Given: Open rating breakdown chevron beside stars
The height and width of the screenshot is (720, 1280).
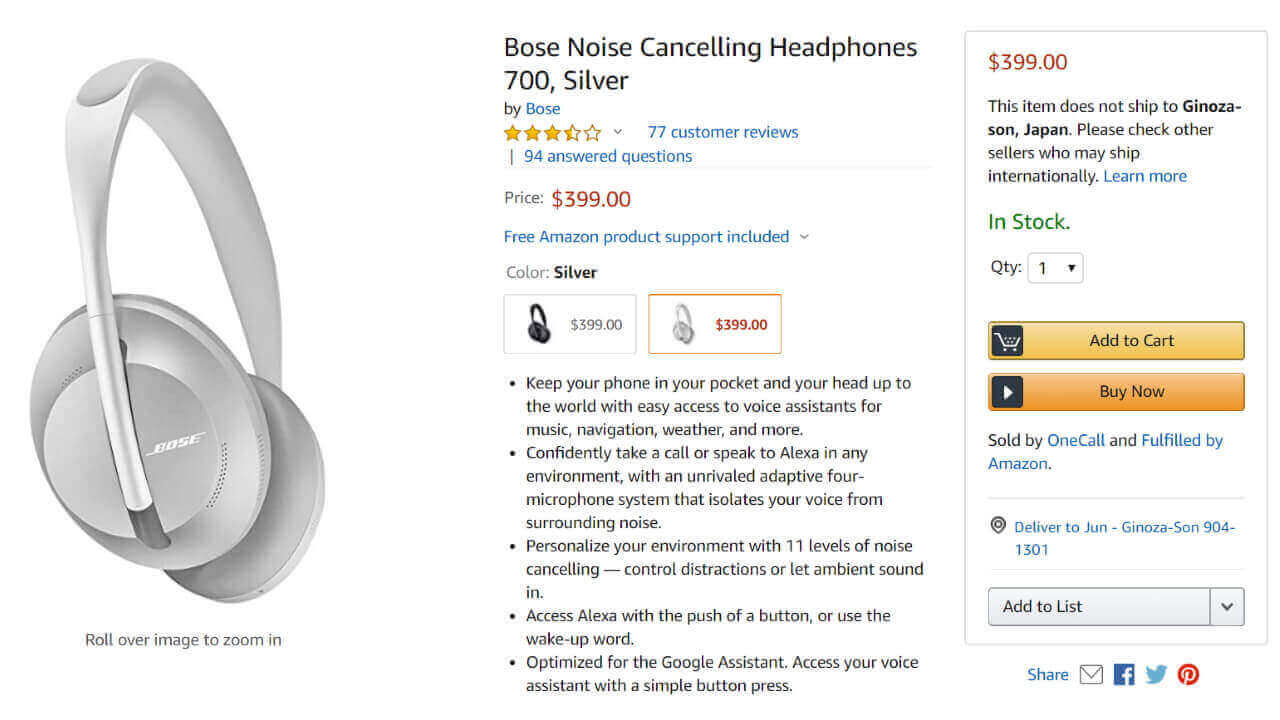Looking at the screenshot, I should pyautogui.click(x=617, y=132).
